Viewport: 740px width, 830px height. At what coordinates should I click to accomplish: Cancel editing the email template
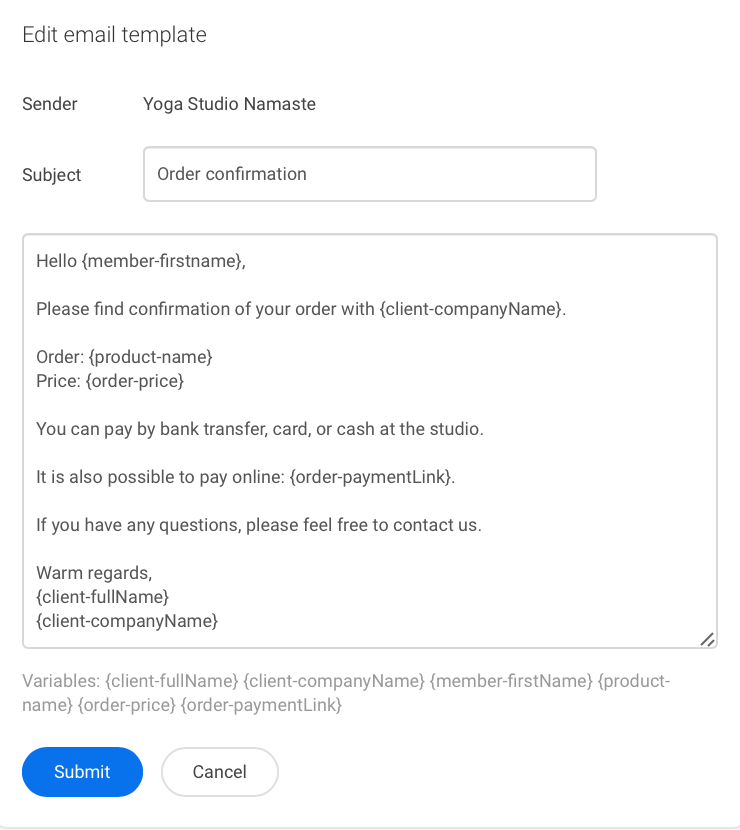pos(220,772)
